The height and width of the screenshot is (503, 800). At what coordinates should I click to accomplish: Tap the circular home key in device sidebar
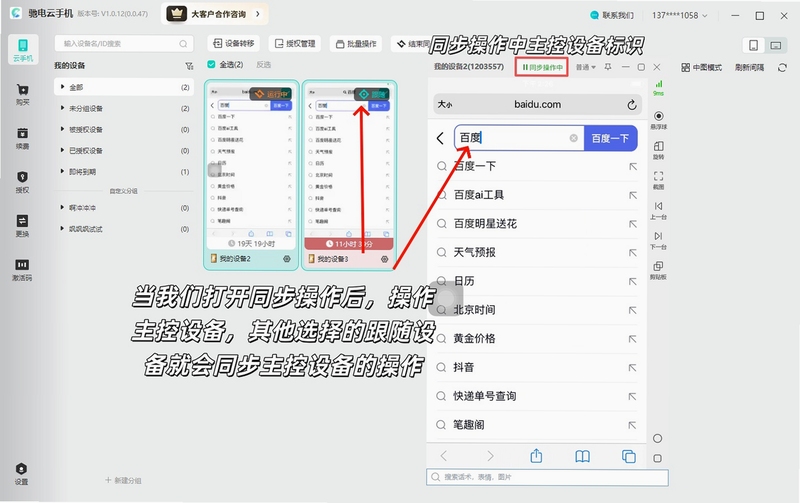click(658, 439)
